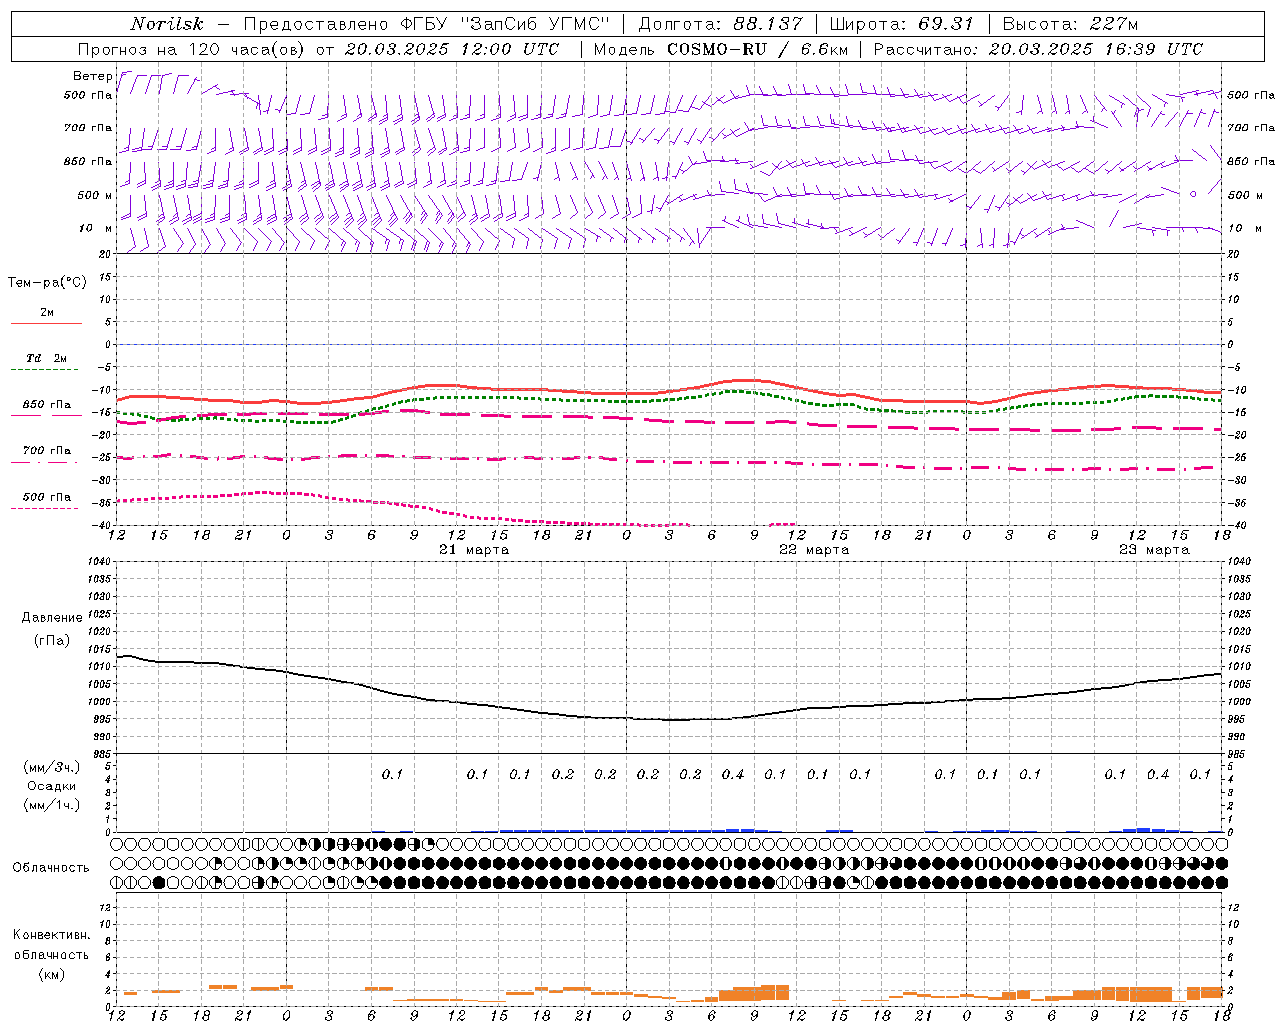
Task: Click the '(мм/1ч.)' precipitation unit label
Action: (x=52, y=805)
